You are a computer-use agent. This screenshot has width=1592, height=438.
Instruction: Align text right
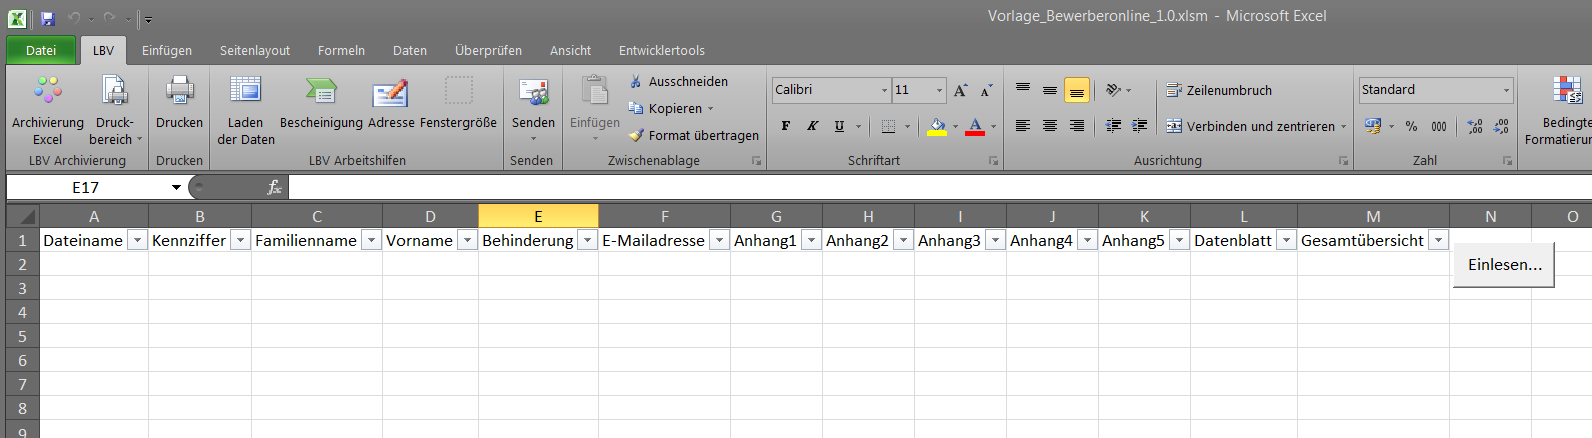coord(1076,126)
